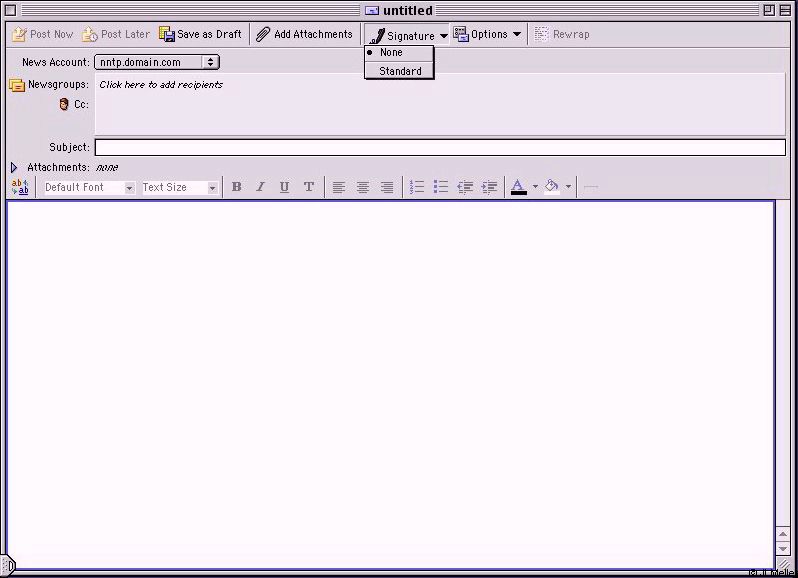Toggle Italic formatting
Screen dimensions: 798x578
(260, 187)
